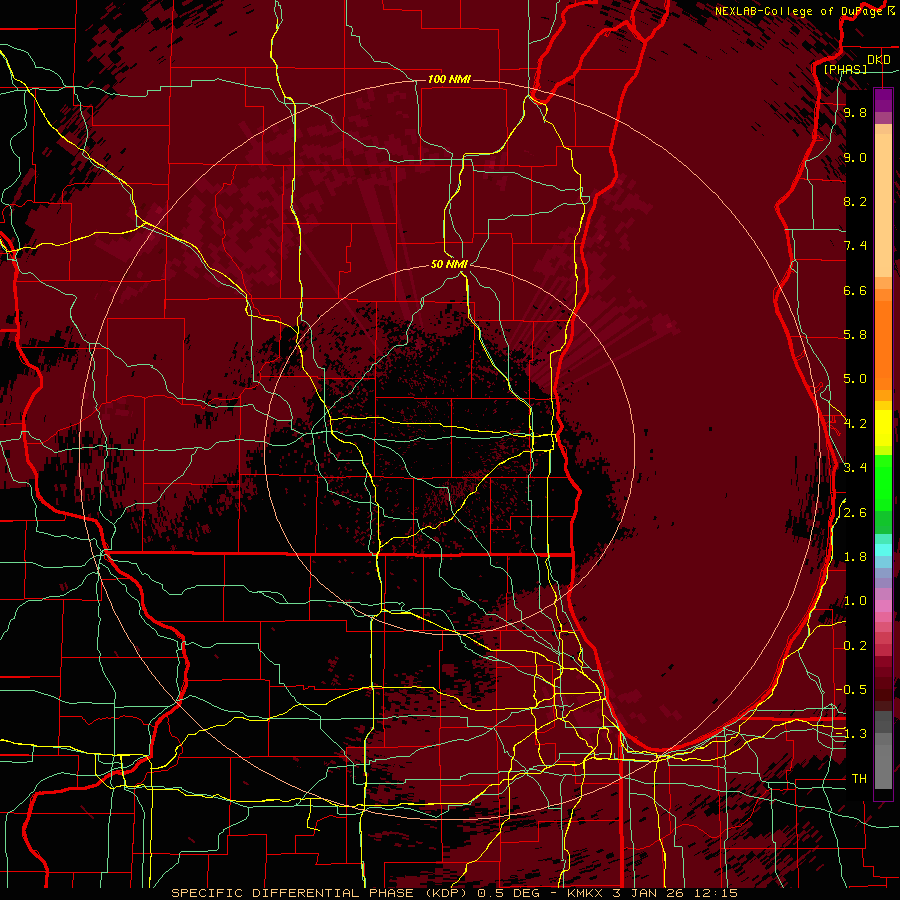Click the 2.6 scale value

pyautogui.click(x=855, y=513)
